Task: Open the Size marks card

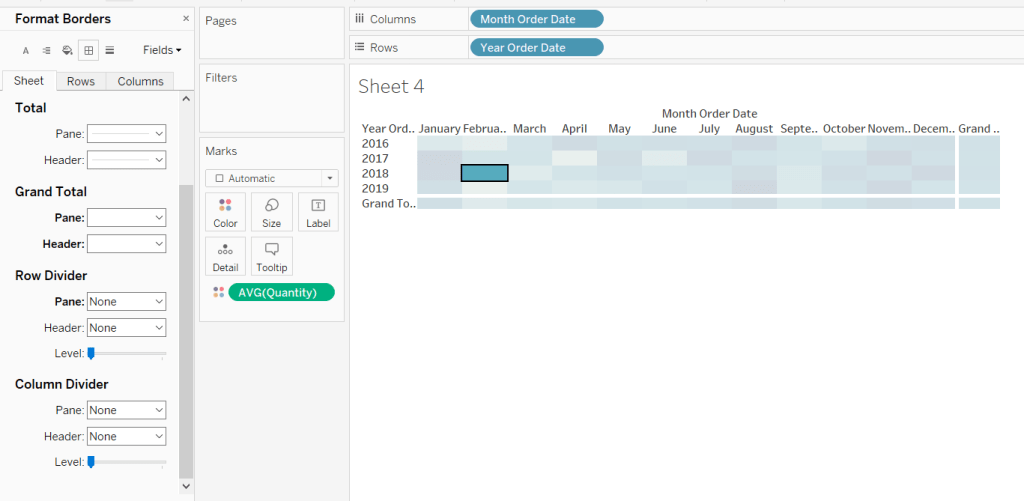Action: coord(272,212)
